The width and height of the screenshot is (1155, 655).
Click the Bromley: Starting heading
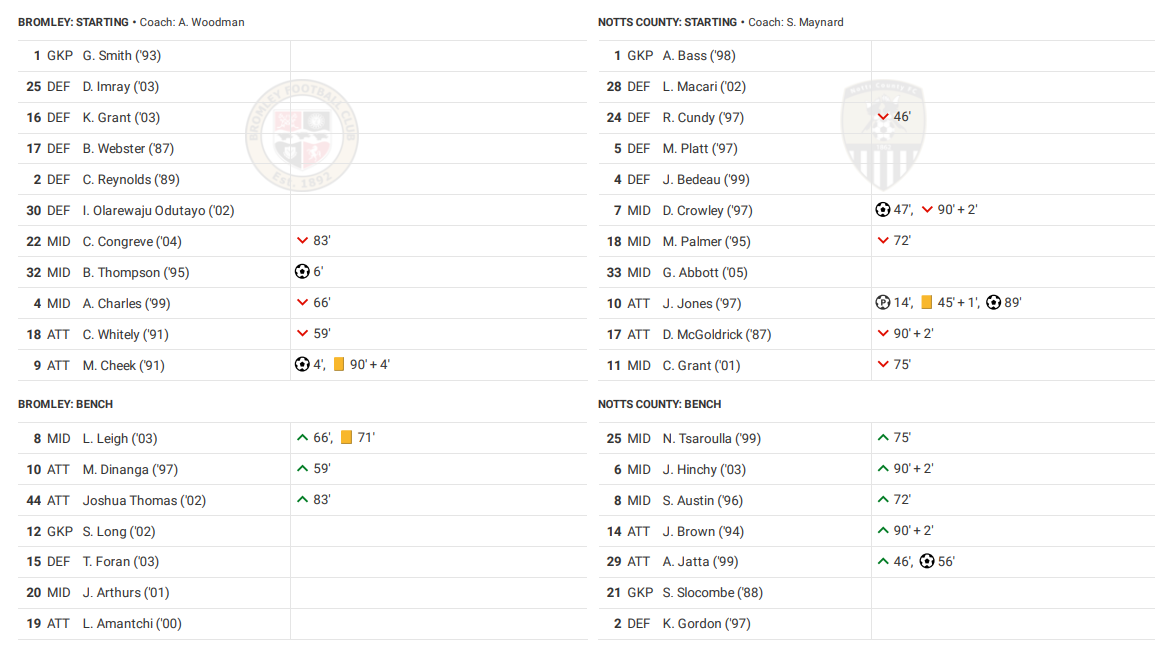pos(73,22)
